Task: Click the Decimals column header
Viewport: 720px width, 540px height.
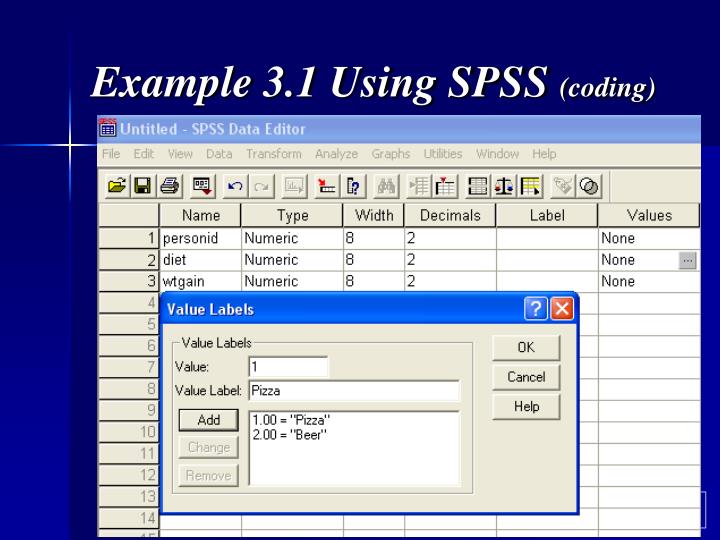Action: point(450,215)
